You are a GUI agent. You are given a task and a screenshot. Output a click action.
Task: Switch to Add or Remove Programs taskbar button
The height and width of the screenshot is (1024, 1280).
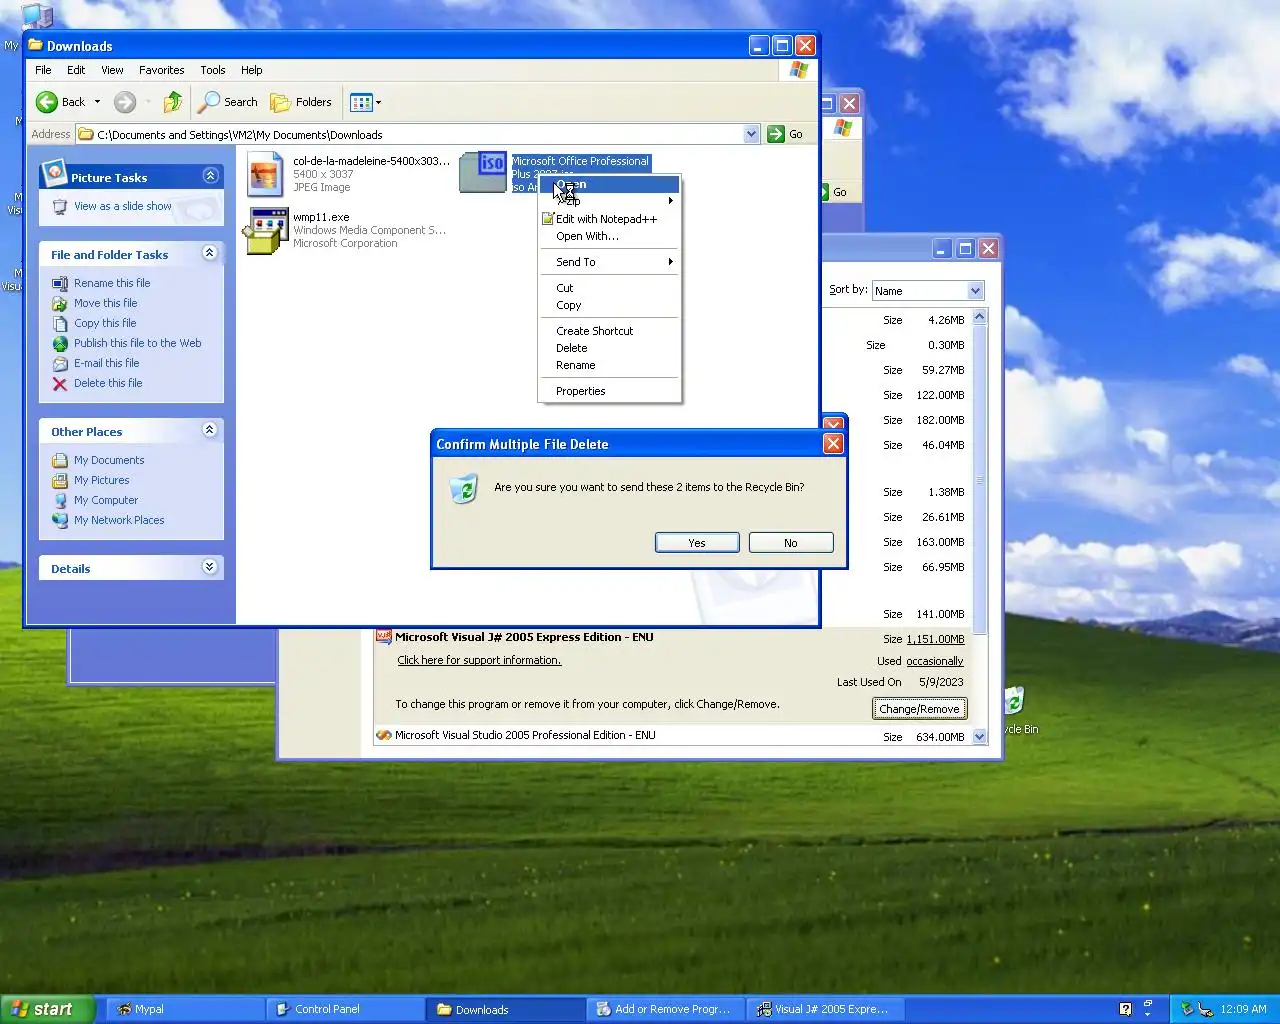click(665, 1009)
